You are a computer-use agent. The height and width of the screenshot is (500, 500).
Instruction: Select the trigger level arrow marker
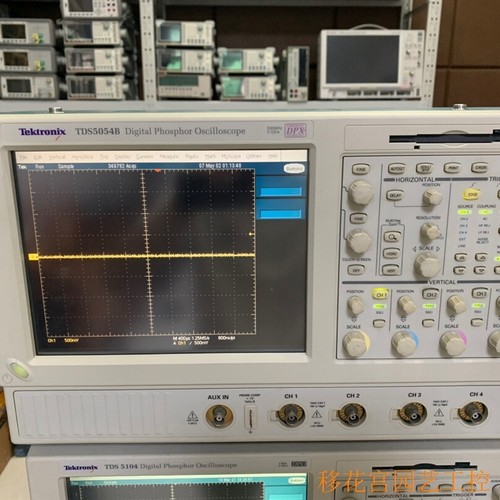tap(251, 234)
